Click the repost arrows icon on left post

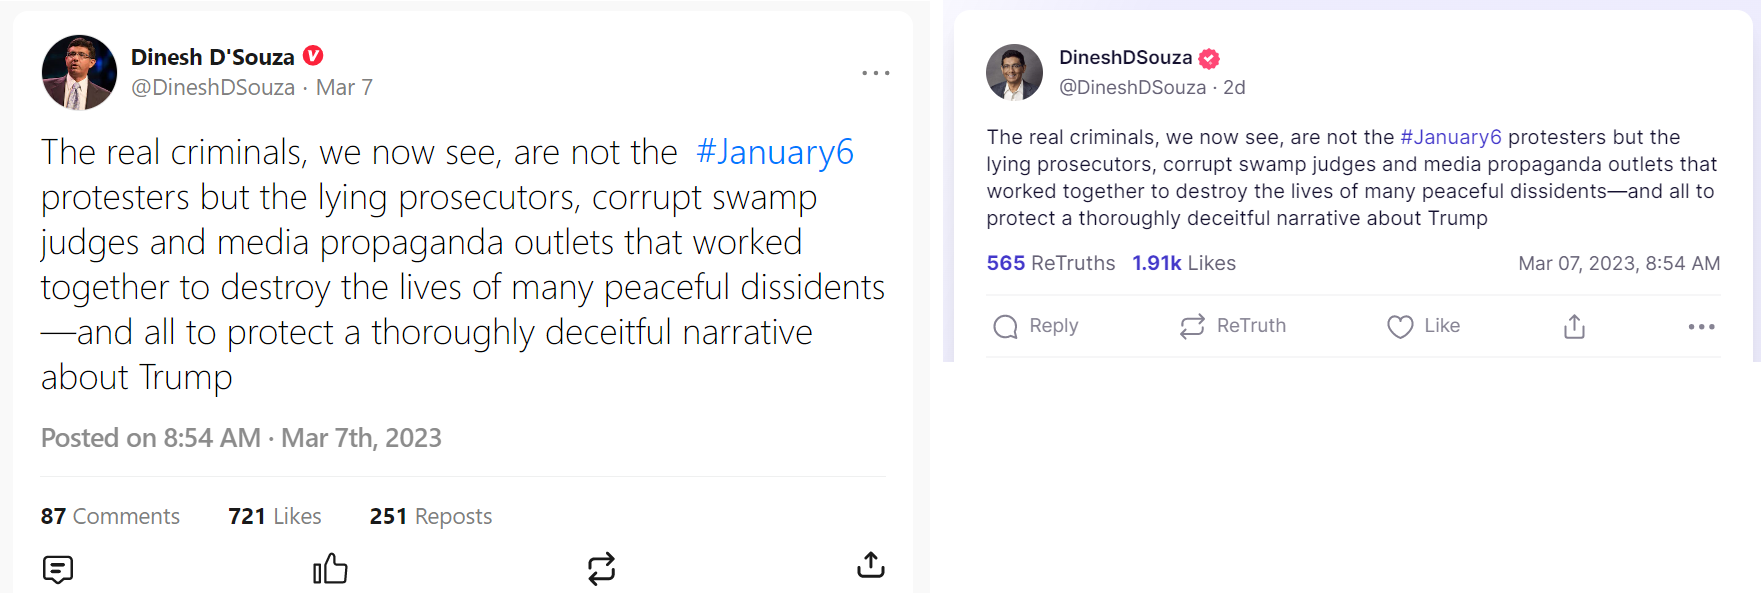[x=601, y=569]
